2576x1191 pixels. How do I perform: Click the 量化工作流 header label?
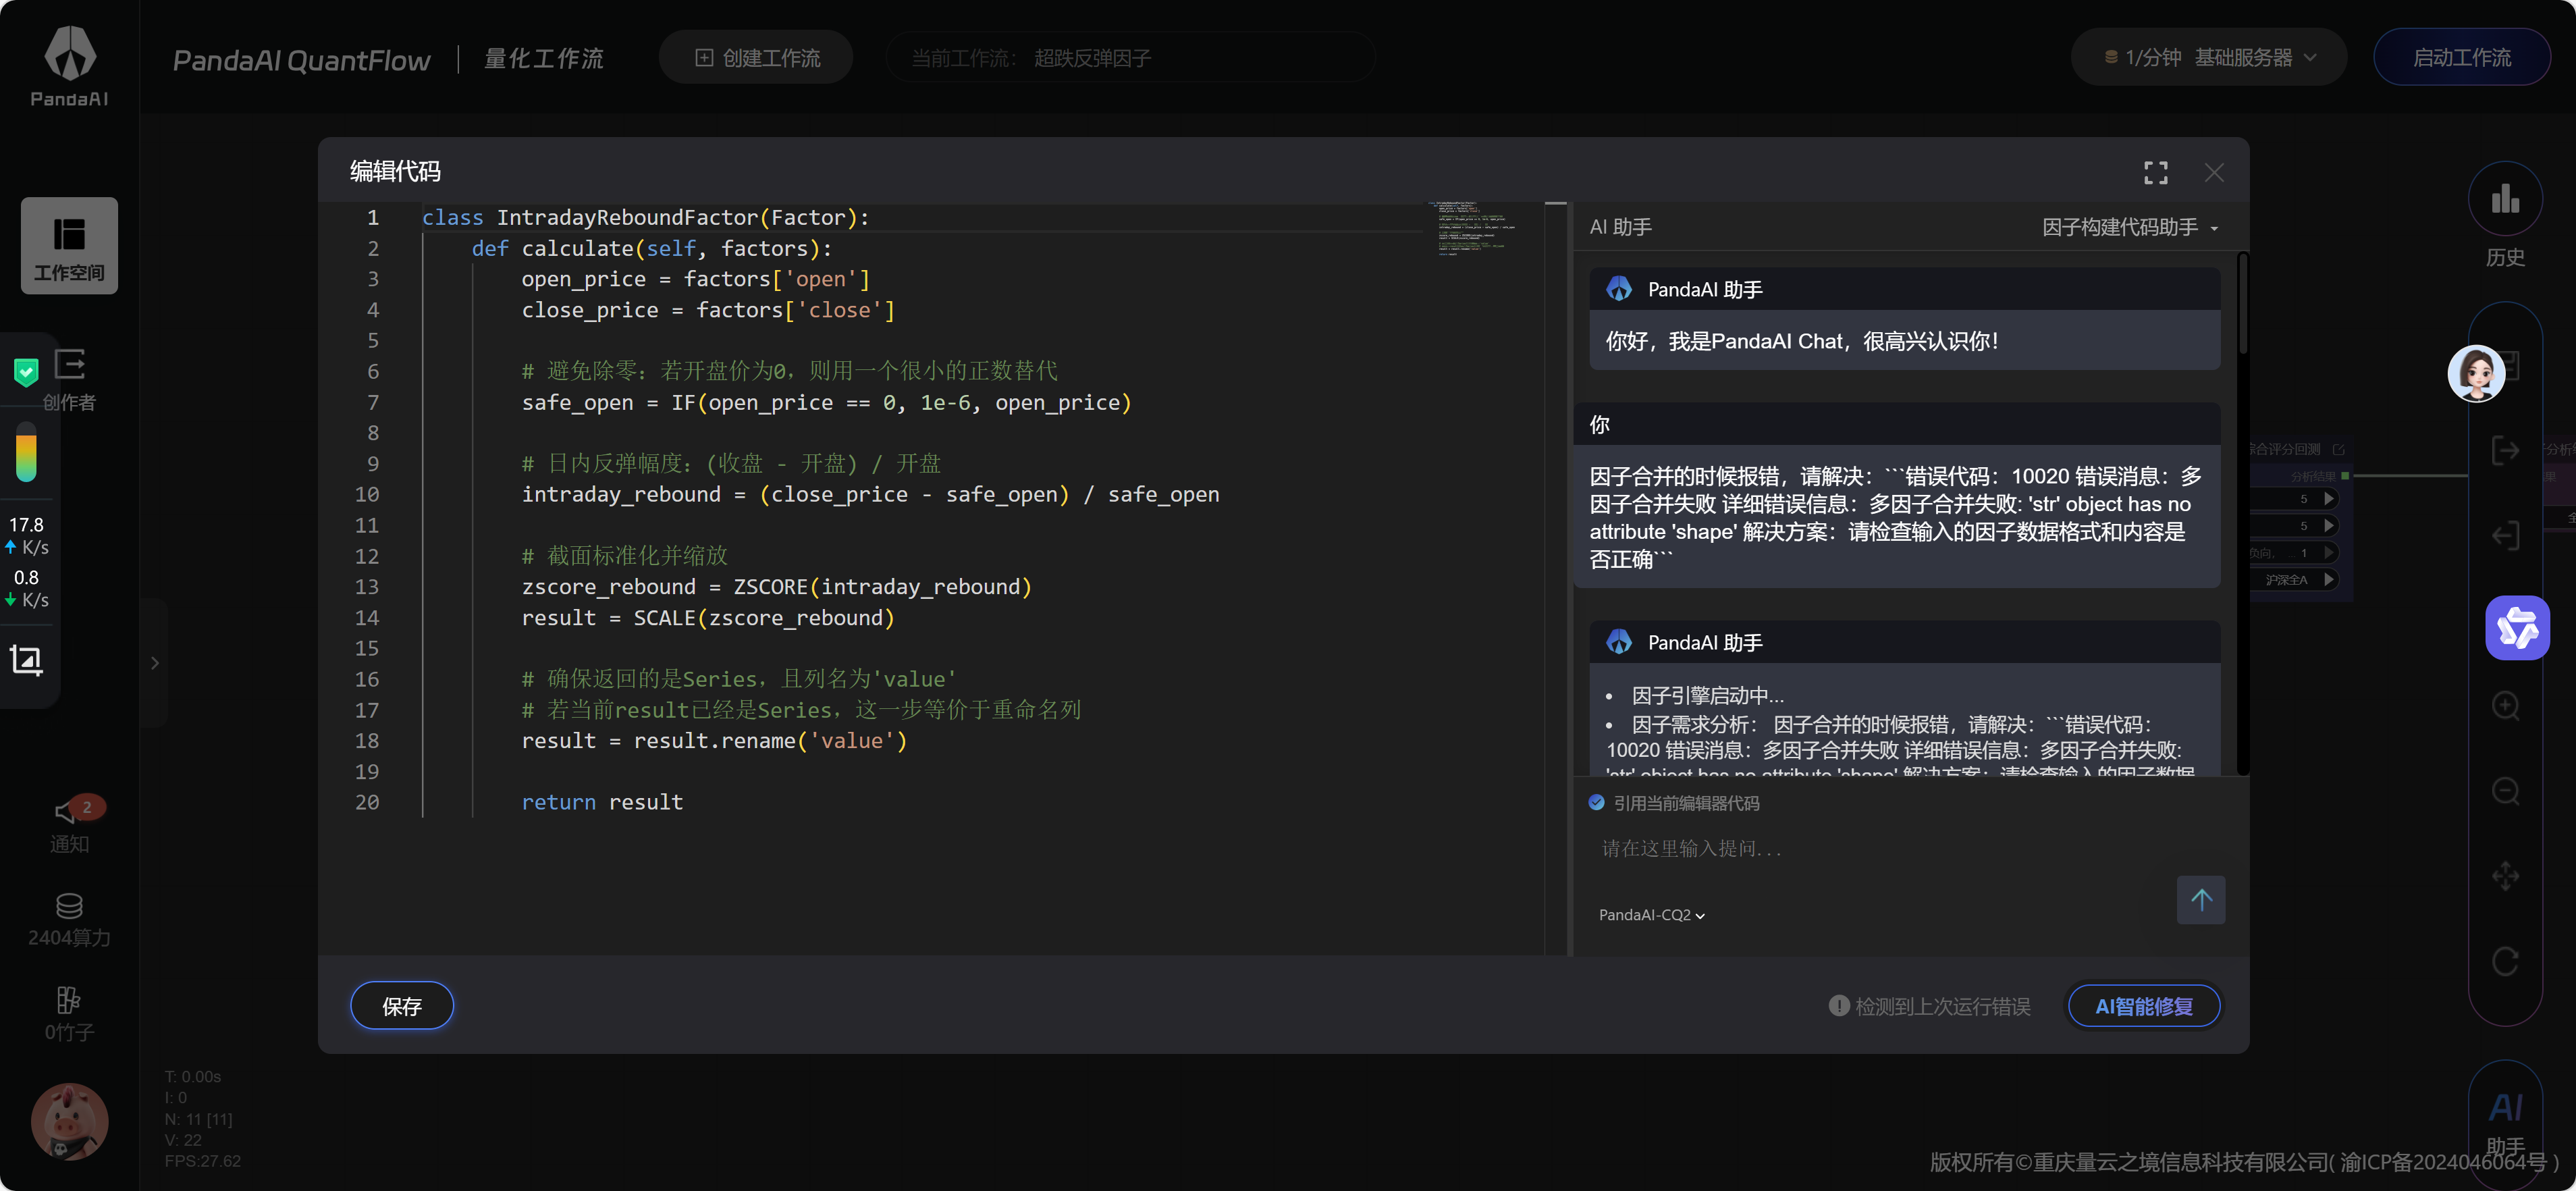[x=544, y=59]
